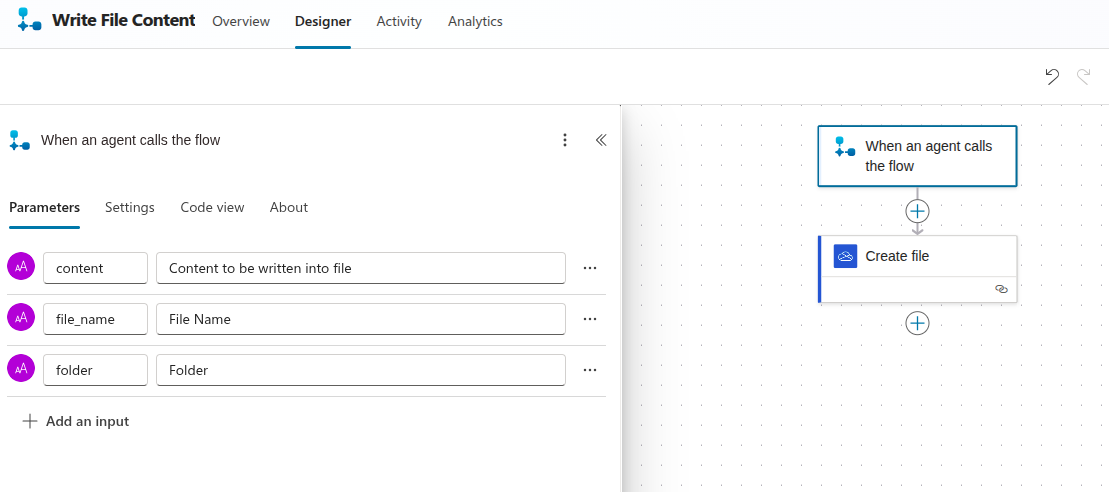This screenshot has height=492, width=1109.
Task: Collapse the panel with double chevron
Action: [601, 140]
